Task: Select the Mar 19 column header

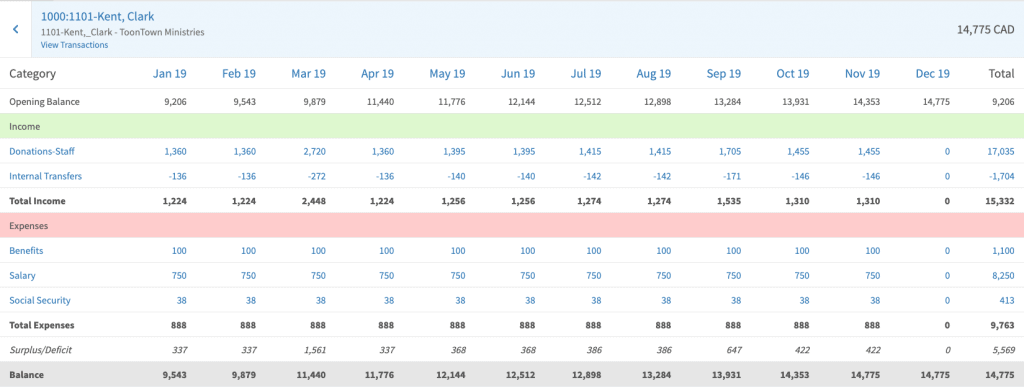Action: pos(308,74)
